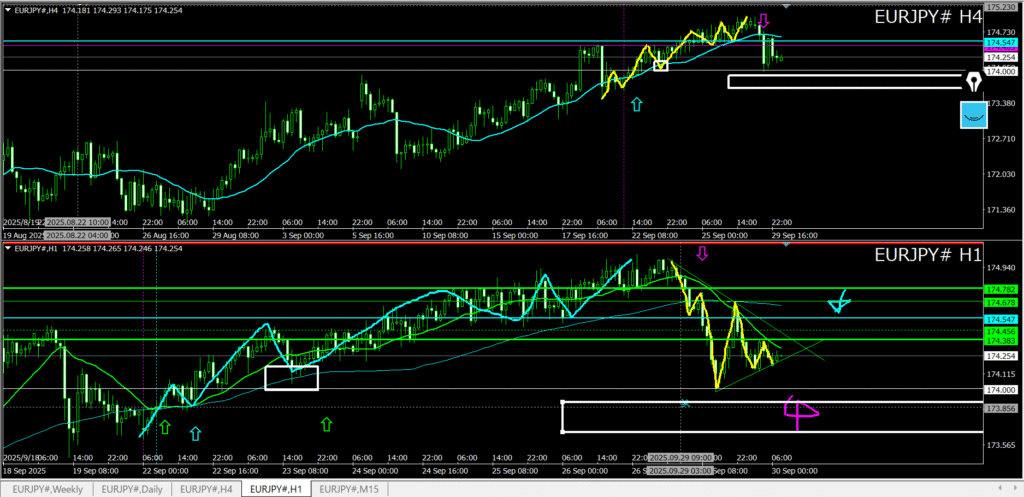Select the small white rectangle in H4 chart

660,66
